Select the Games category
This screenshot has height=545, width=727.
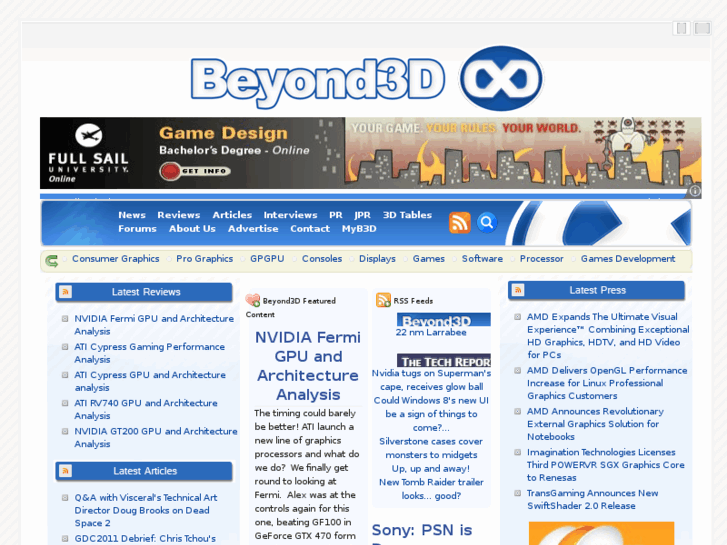pyautogui.click(x=428, y=259)
